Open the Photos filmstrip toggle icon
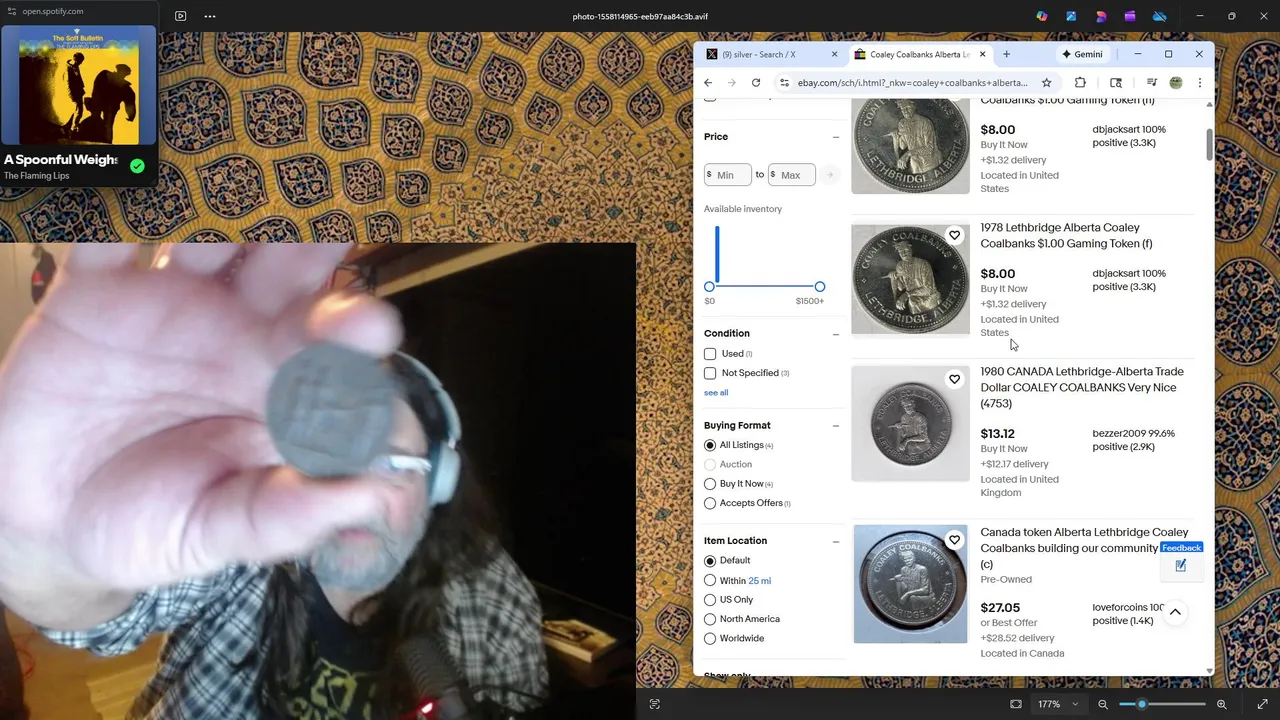The height and width of the screenshot is (720, 1280). coord(180,16)
